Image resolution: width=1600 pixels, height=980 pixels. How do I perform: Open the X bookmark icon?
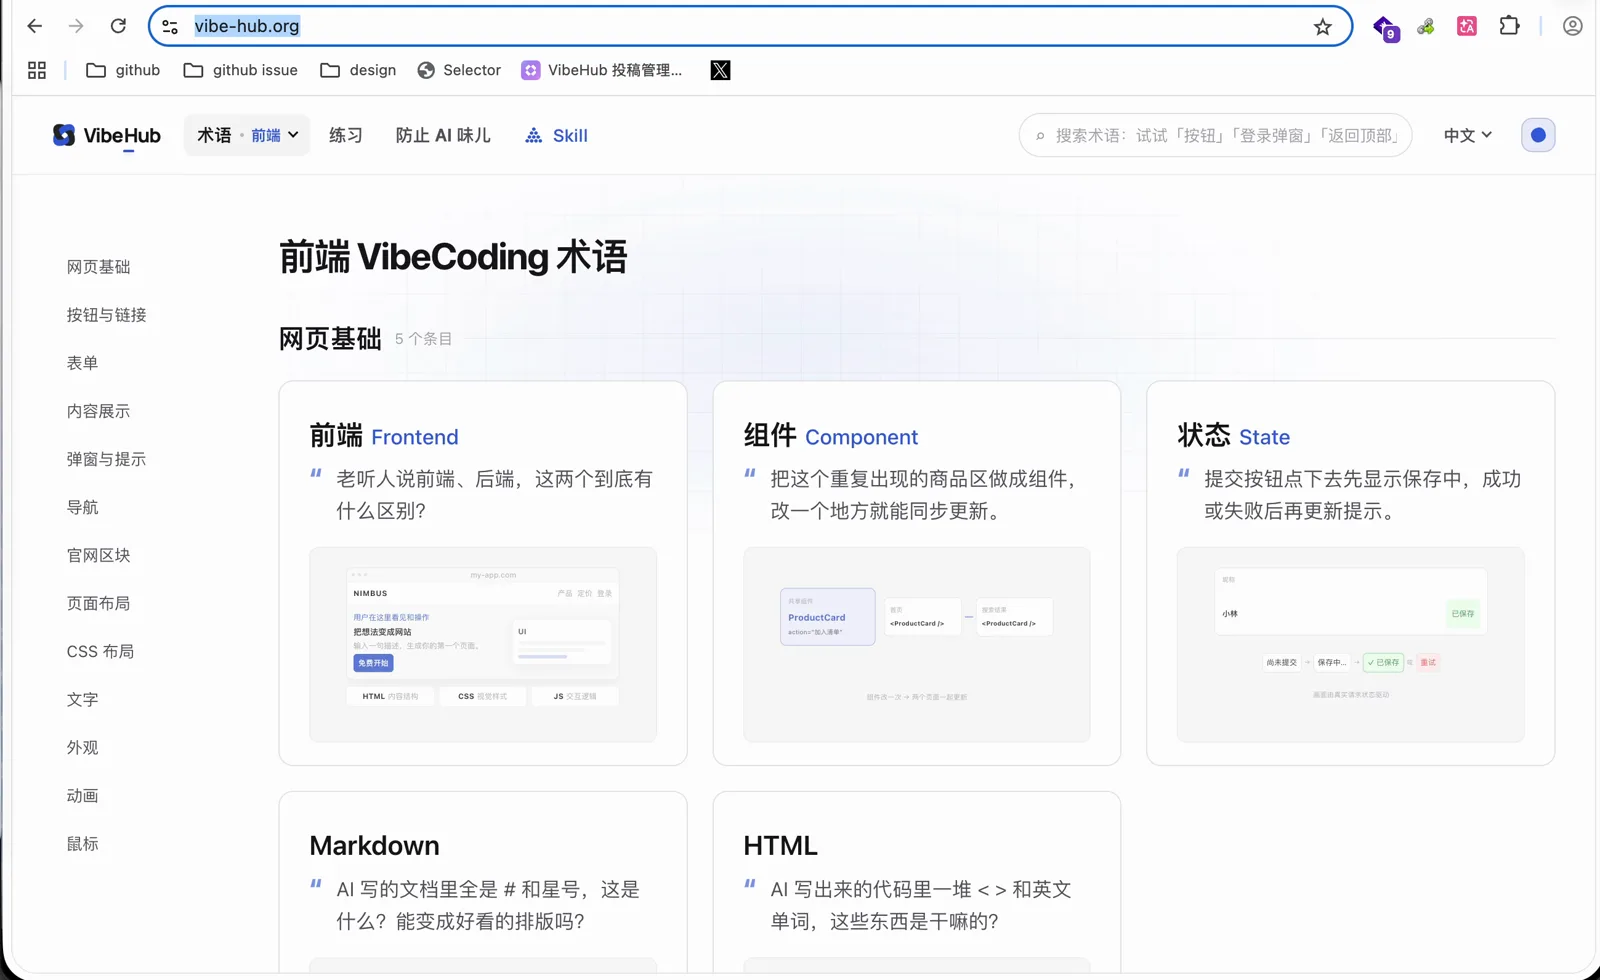720,70
